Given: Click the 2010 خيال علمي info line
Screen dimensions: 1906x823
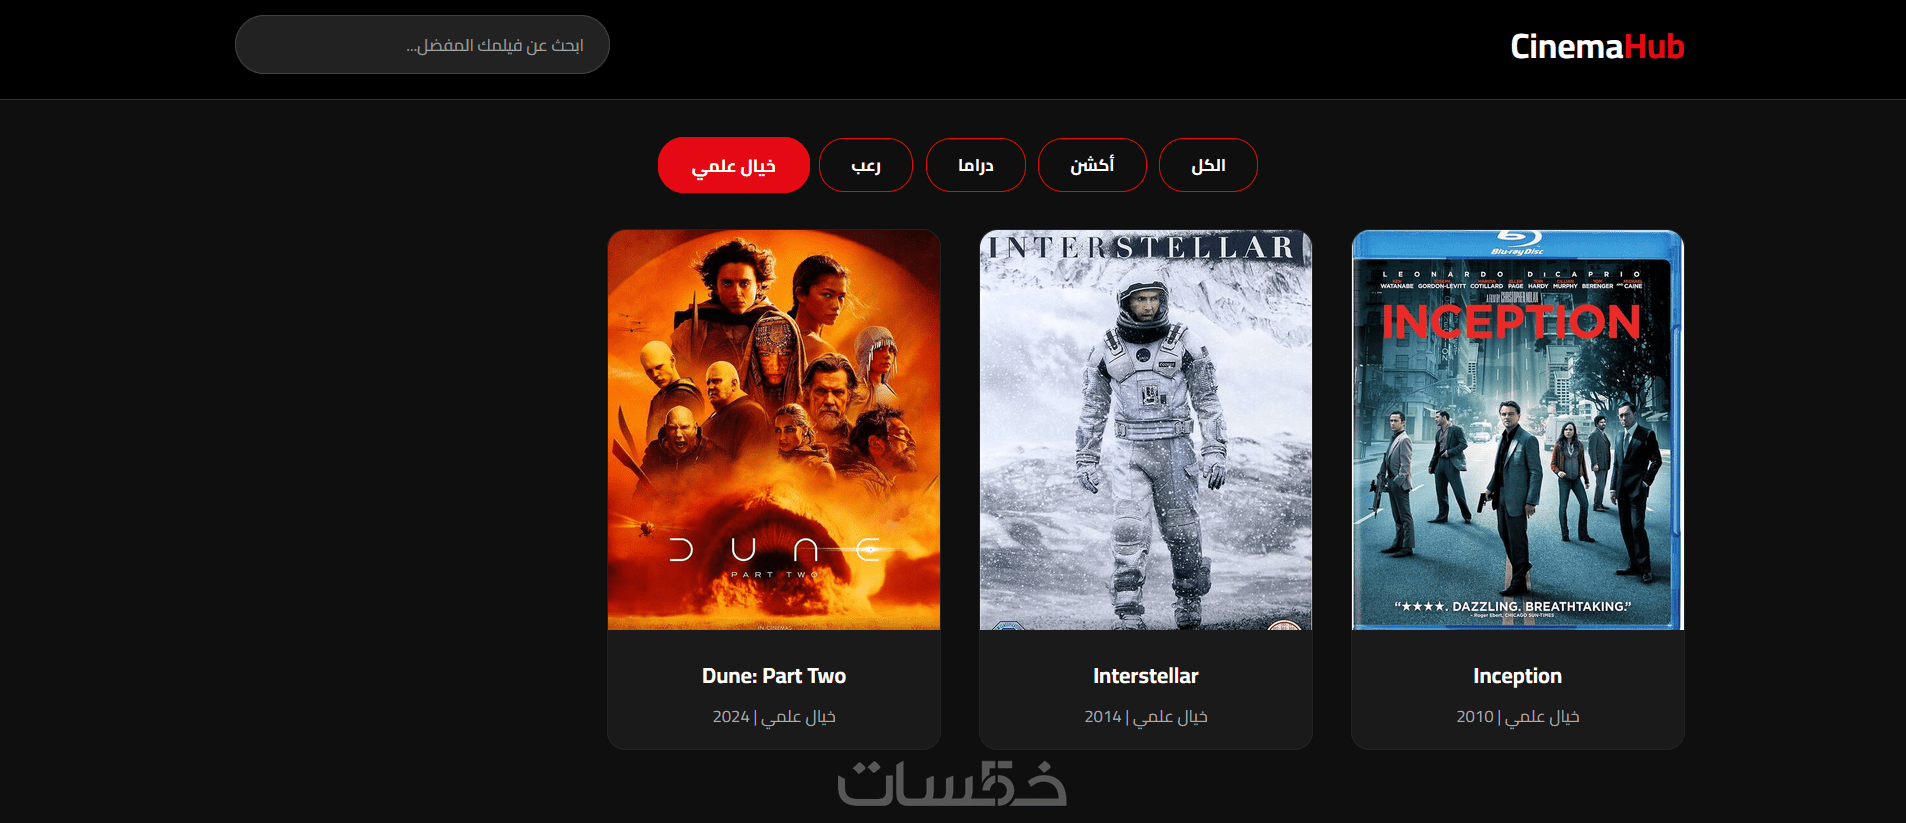Looking at the screenshot, I should [x=1518, y=717].
